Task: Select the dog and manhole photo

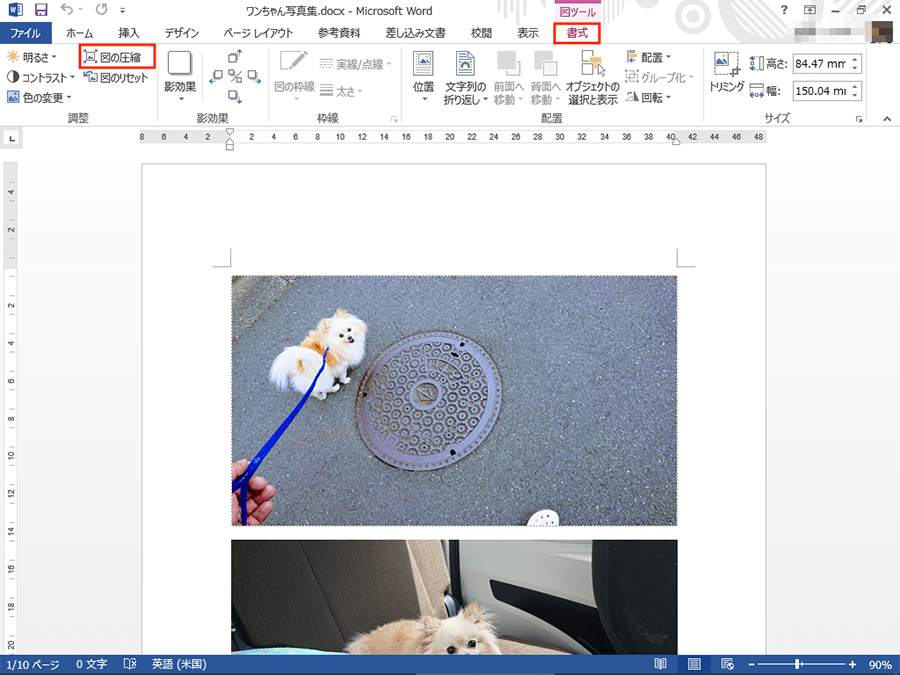Action: (x=454, y=400)
